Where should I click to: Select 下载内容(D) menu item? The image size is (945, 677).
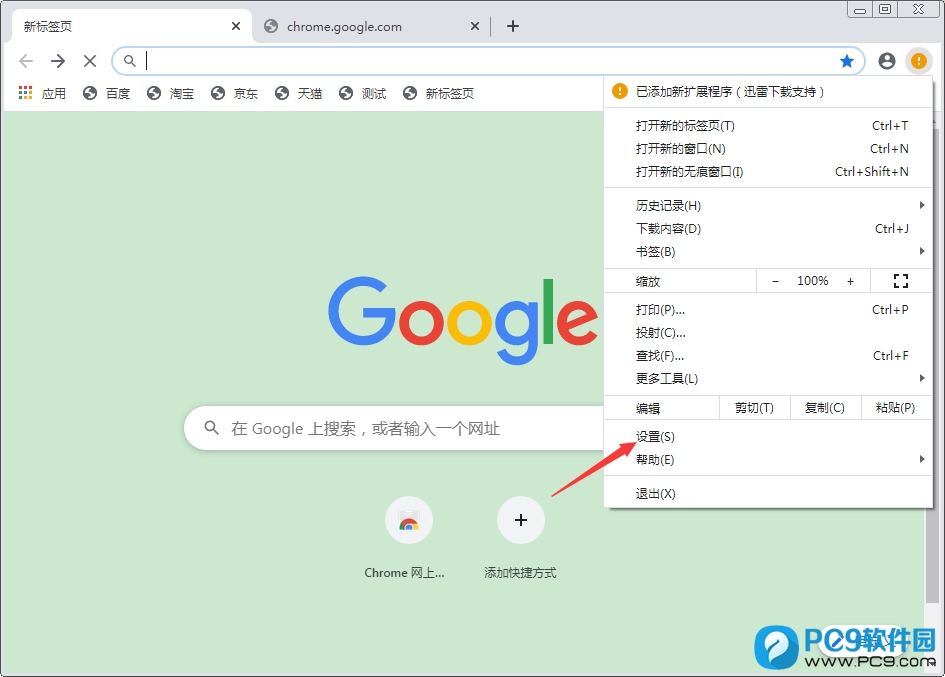768,228
